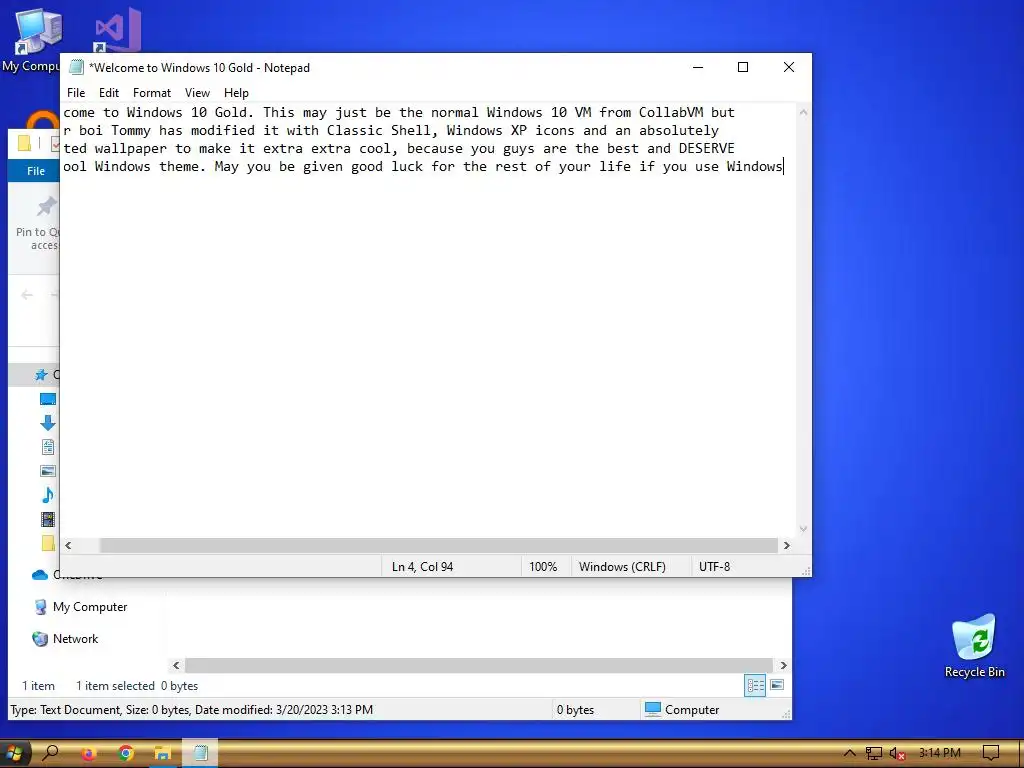Select Desktop icon in Explorer sidebar
Image resolution: width=1024 pixels, height=768 pixels.
48,399
